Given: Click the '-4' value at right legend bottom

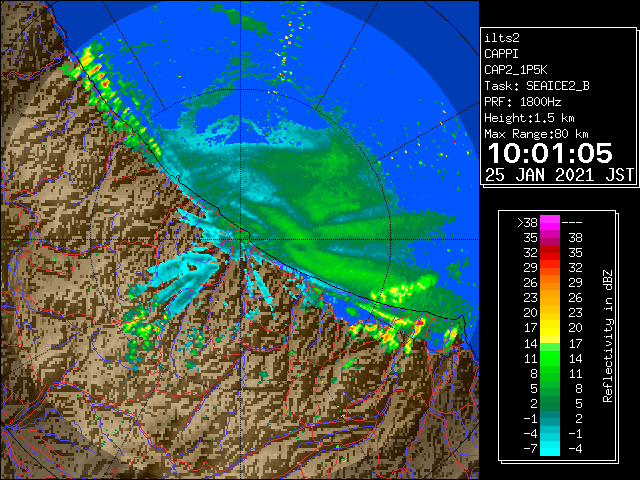Looking at the screenshot, I should pyautogui.click(x=575, y=449).
